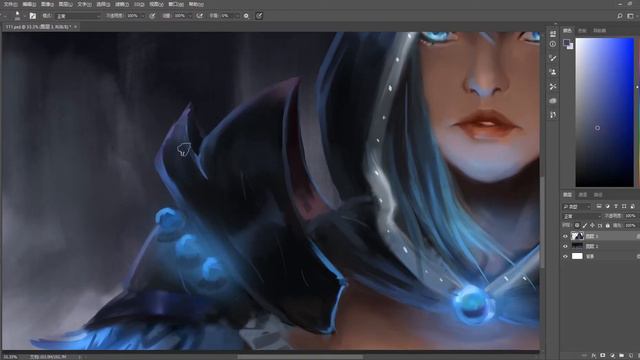Open smoothing options gear icon

[246, 16]
